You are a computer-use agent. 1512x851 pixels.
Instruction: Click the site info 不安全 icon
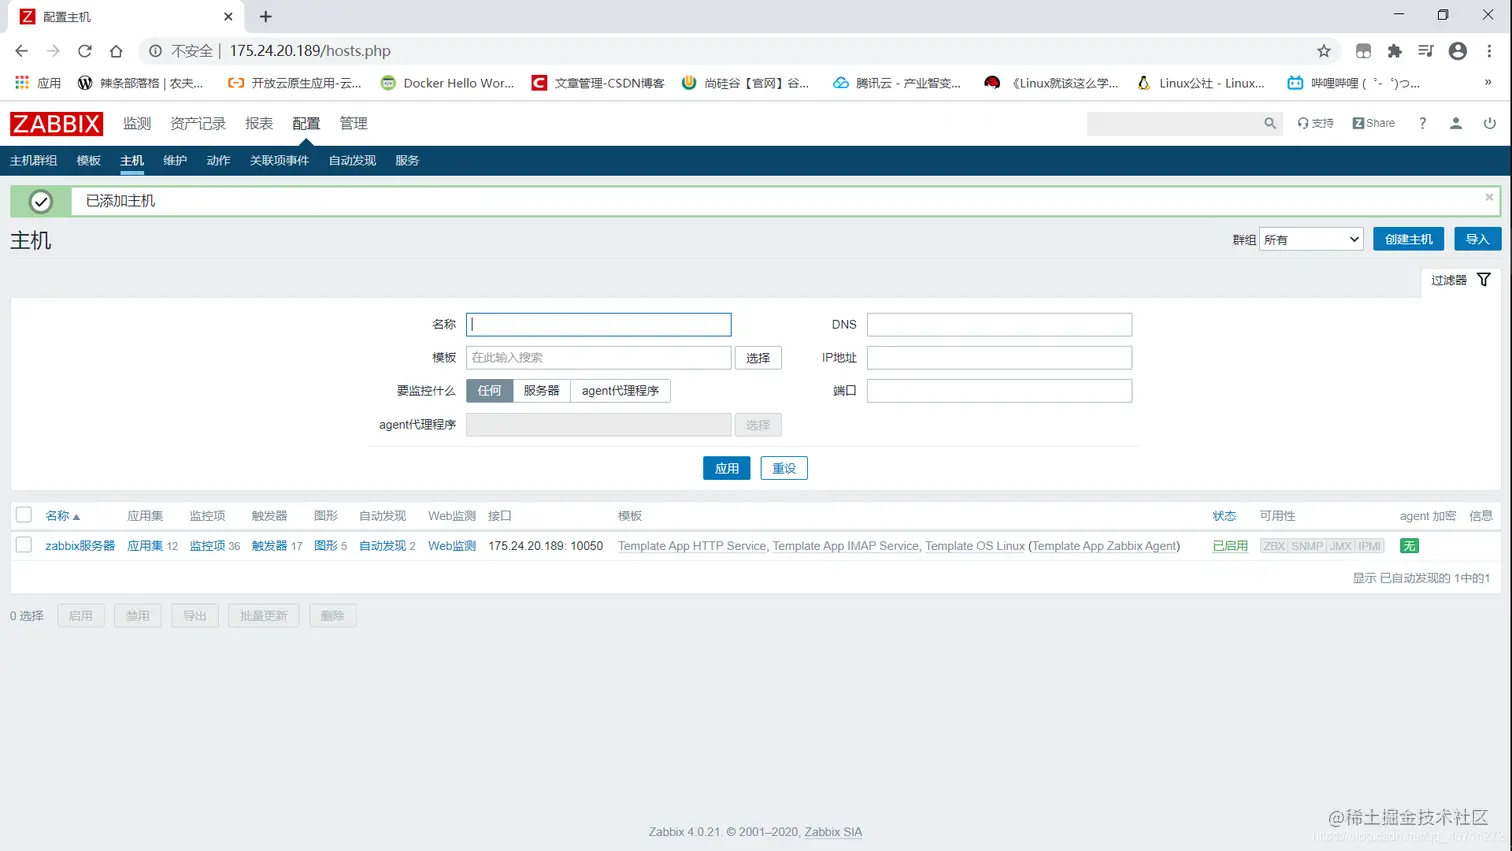(155, 51)
